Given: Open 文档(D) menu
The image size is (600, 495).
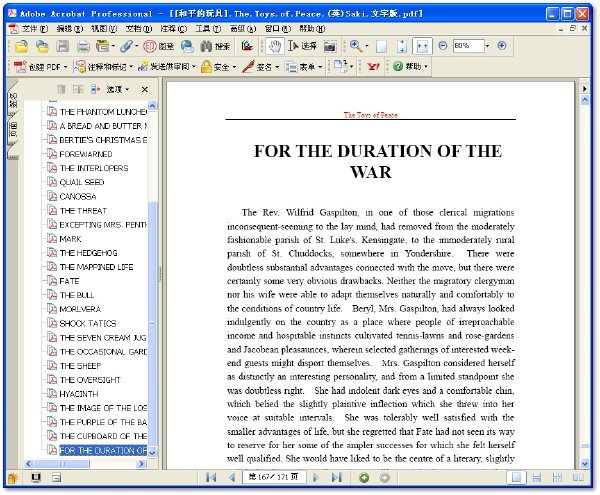Looking at the screenshot, I should [x=139, y=29].
